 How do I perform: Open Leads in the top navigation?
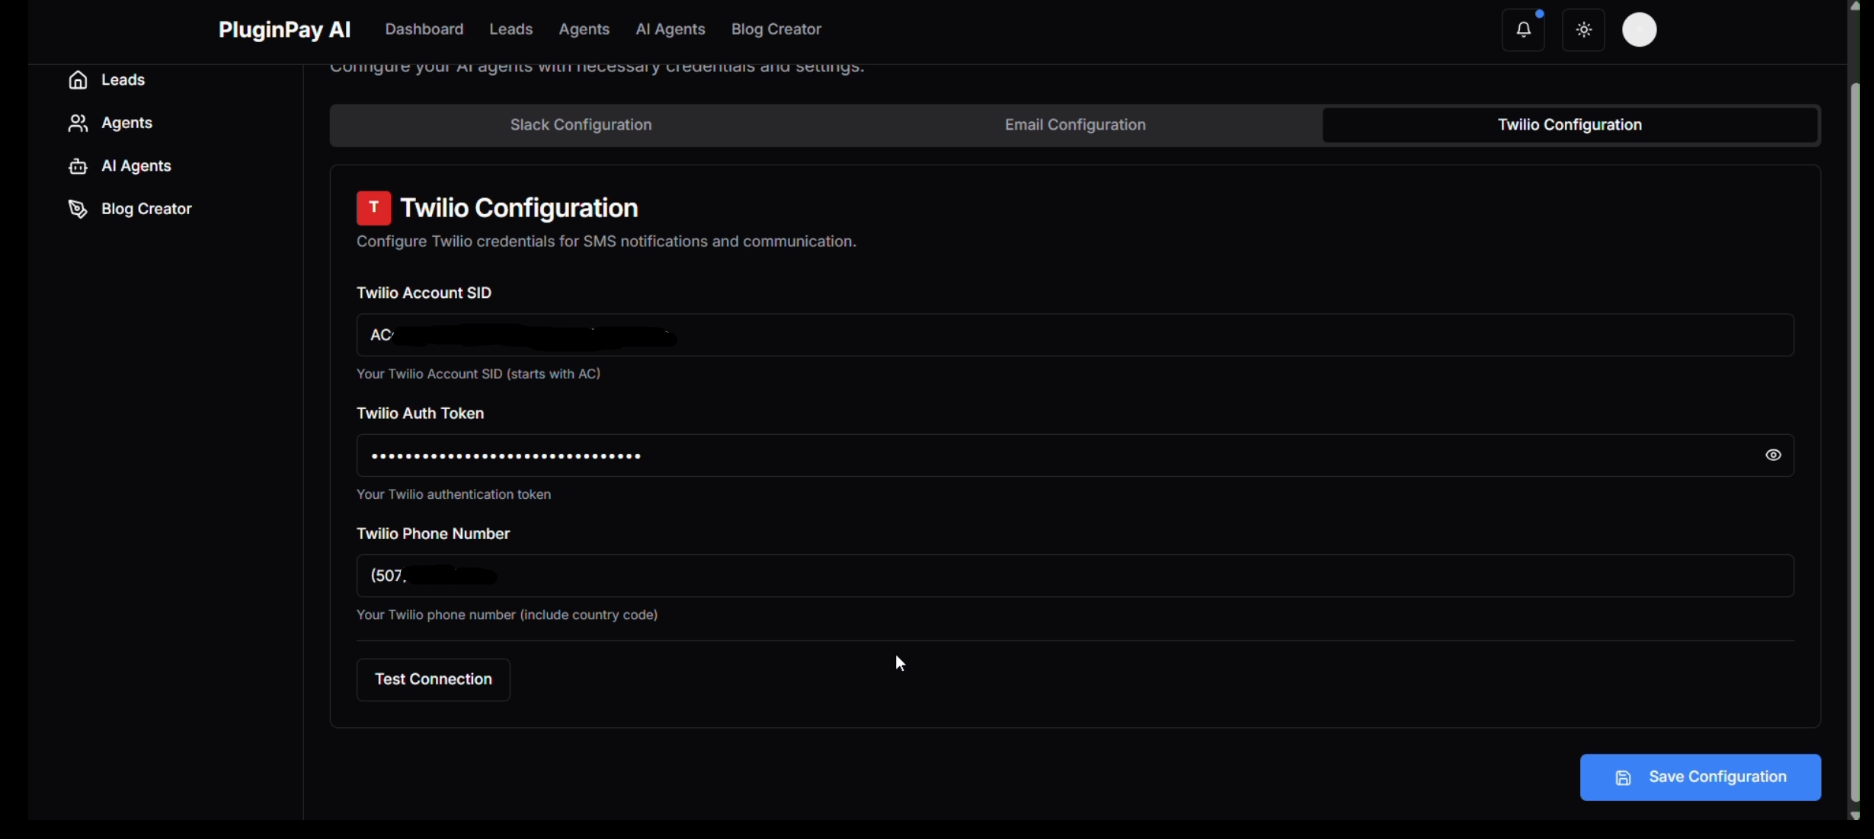(x=511, y=29)
